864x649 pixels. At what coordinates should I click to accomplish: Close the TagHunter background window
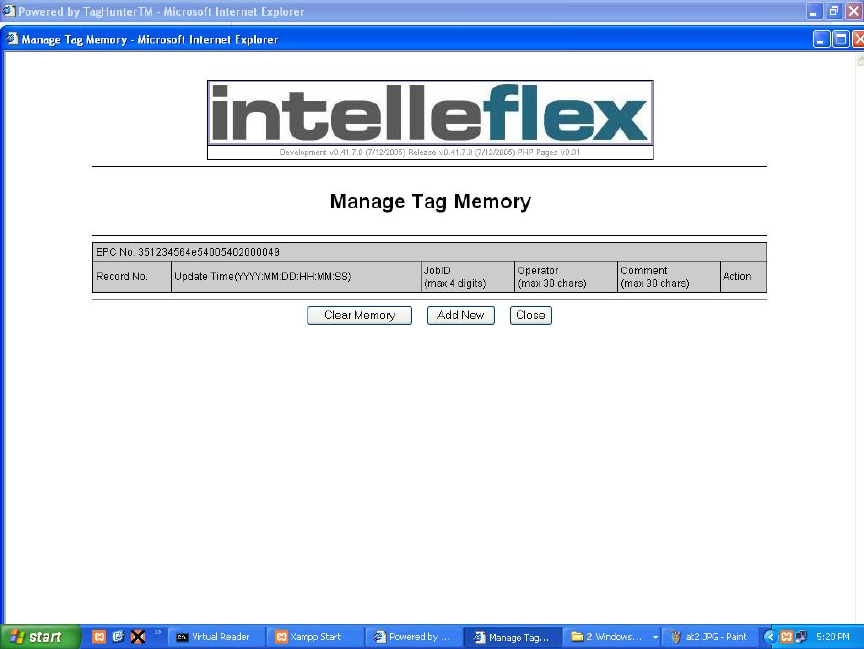click(x=853, y=10)
